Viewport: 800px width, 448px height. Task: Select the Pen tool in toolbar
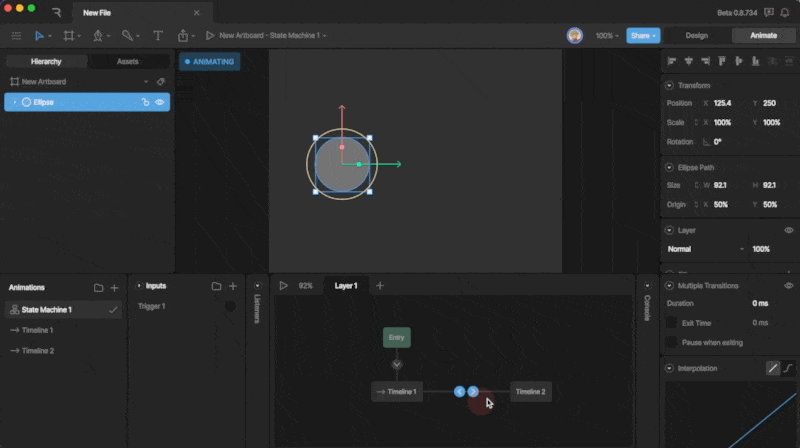pyautogui.click(x=97, y=35)
